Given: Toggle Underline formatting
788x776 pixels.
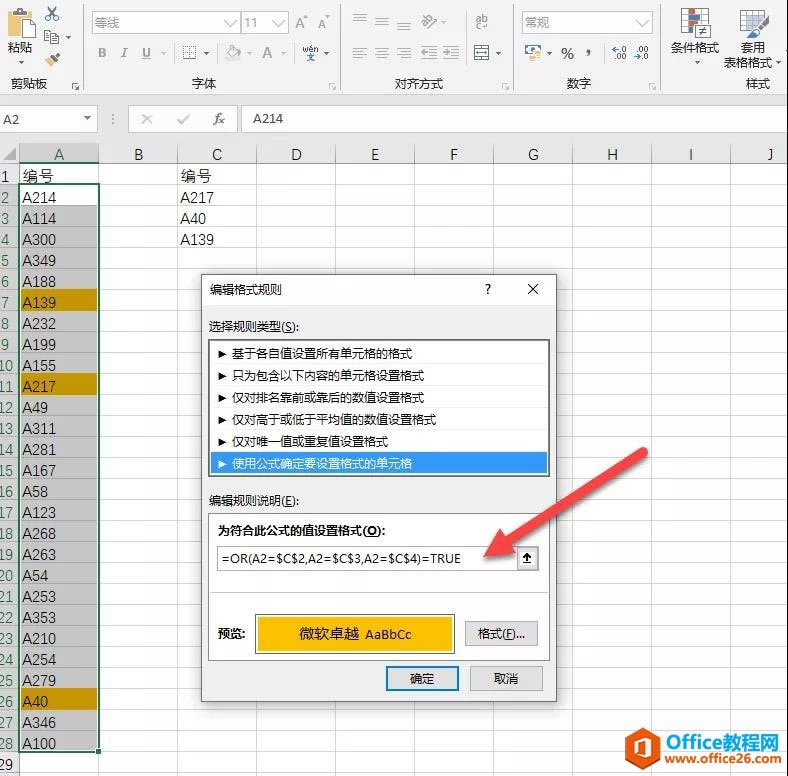Looking at the screenshot, I should tap(146, 53).
